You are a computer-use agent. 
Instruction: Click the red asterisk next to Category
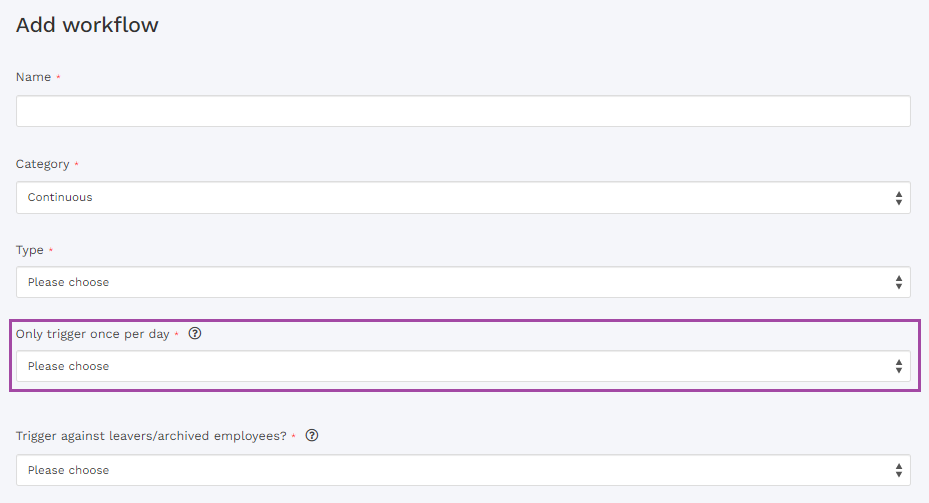(77, 165)
